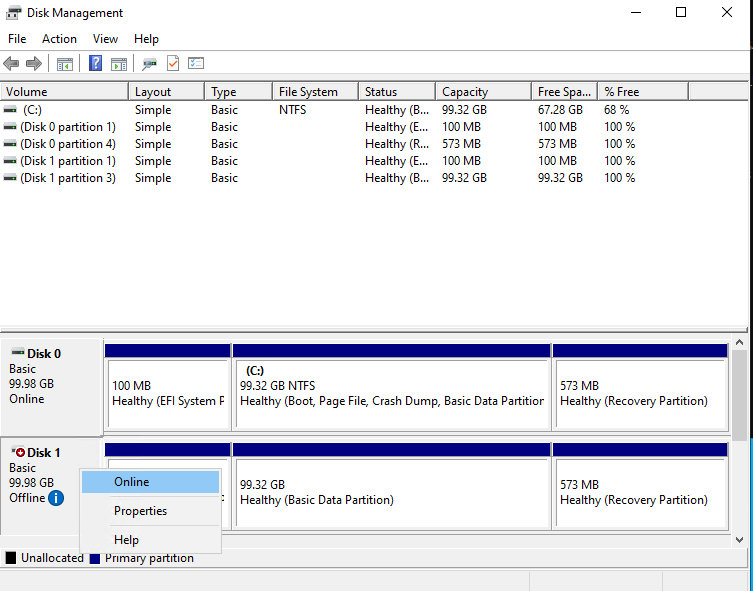Open the File menu
Image resolution: width=753 pixels, height=591 pixels.
tap(17, 39)
